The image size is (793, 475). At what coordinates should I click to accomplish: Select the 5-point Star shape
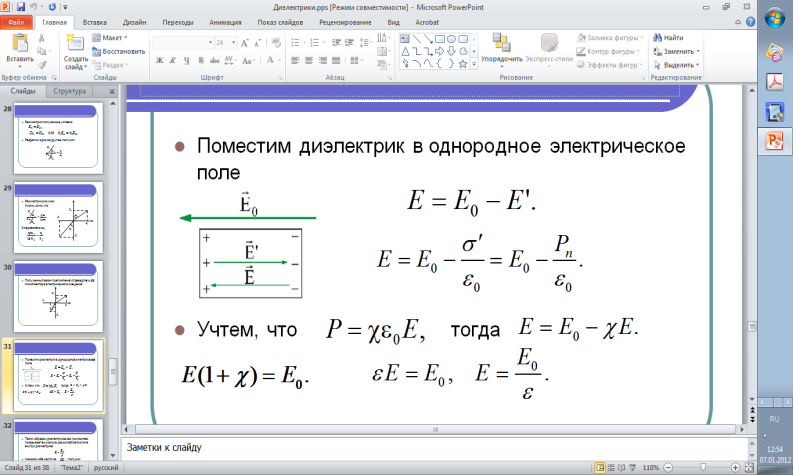click(462, 64)
